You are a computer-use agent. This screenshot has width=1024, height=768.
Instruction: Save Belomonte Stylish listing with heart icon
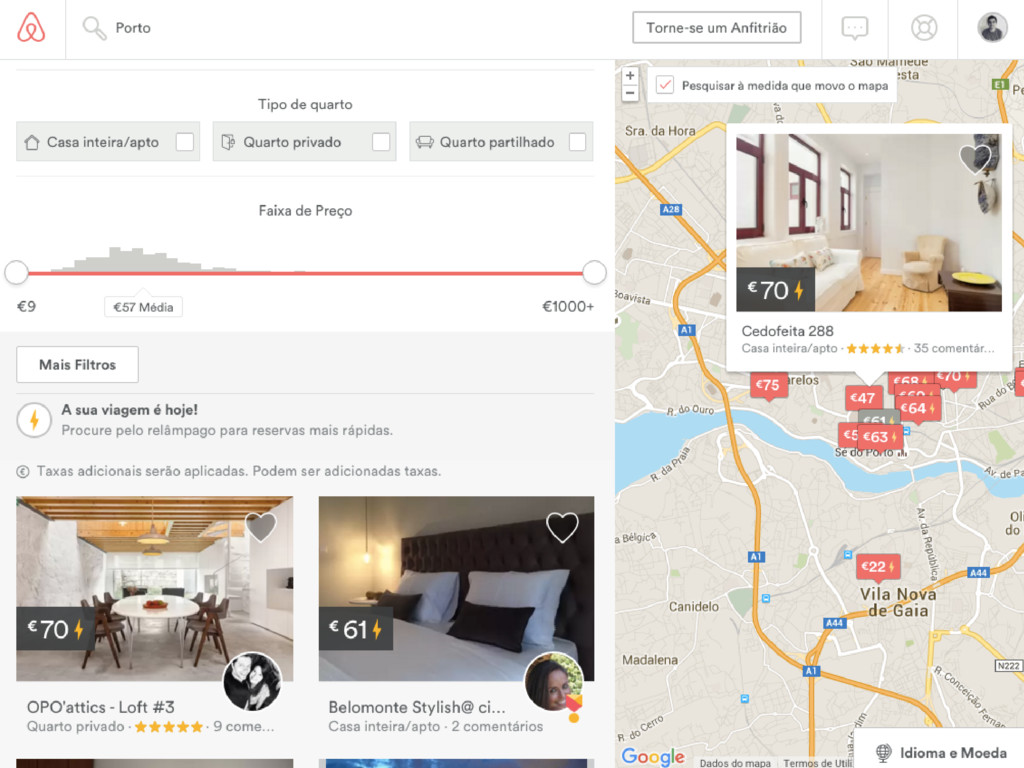562,527
